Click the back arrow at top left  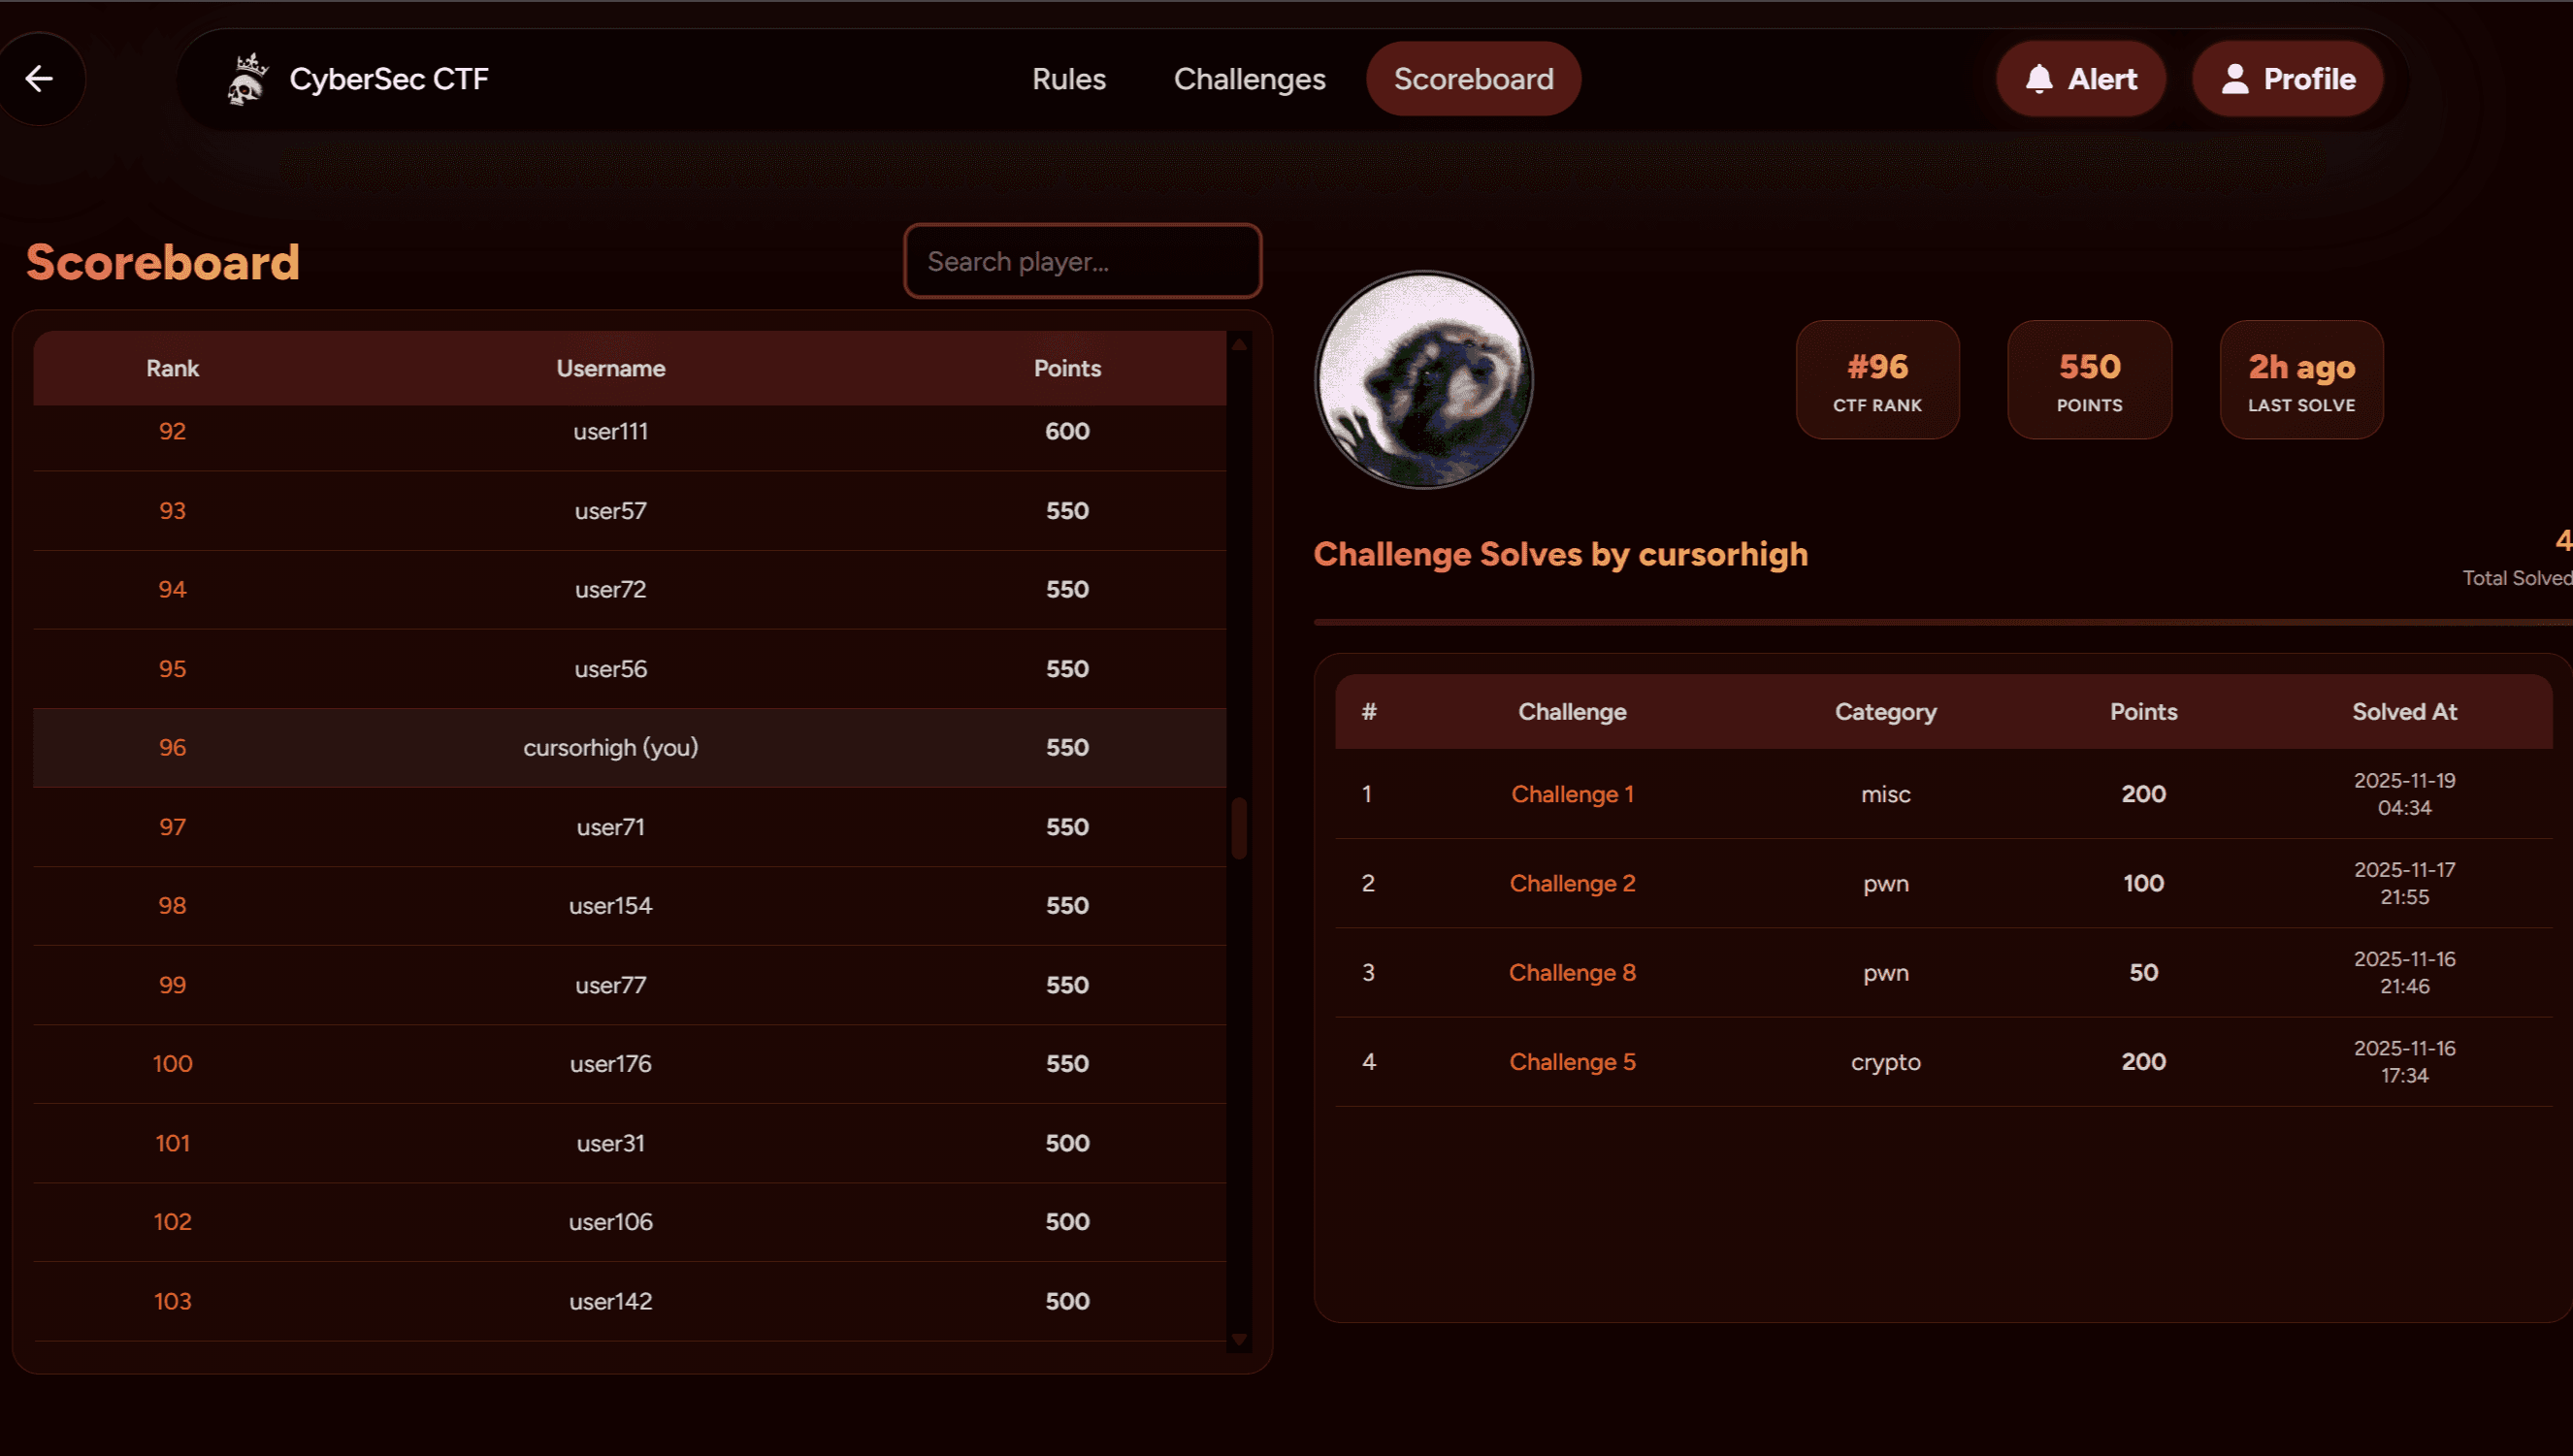(x=40, y=78)
